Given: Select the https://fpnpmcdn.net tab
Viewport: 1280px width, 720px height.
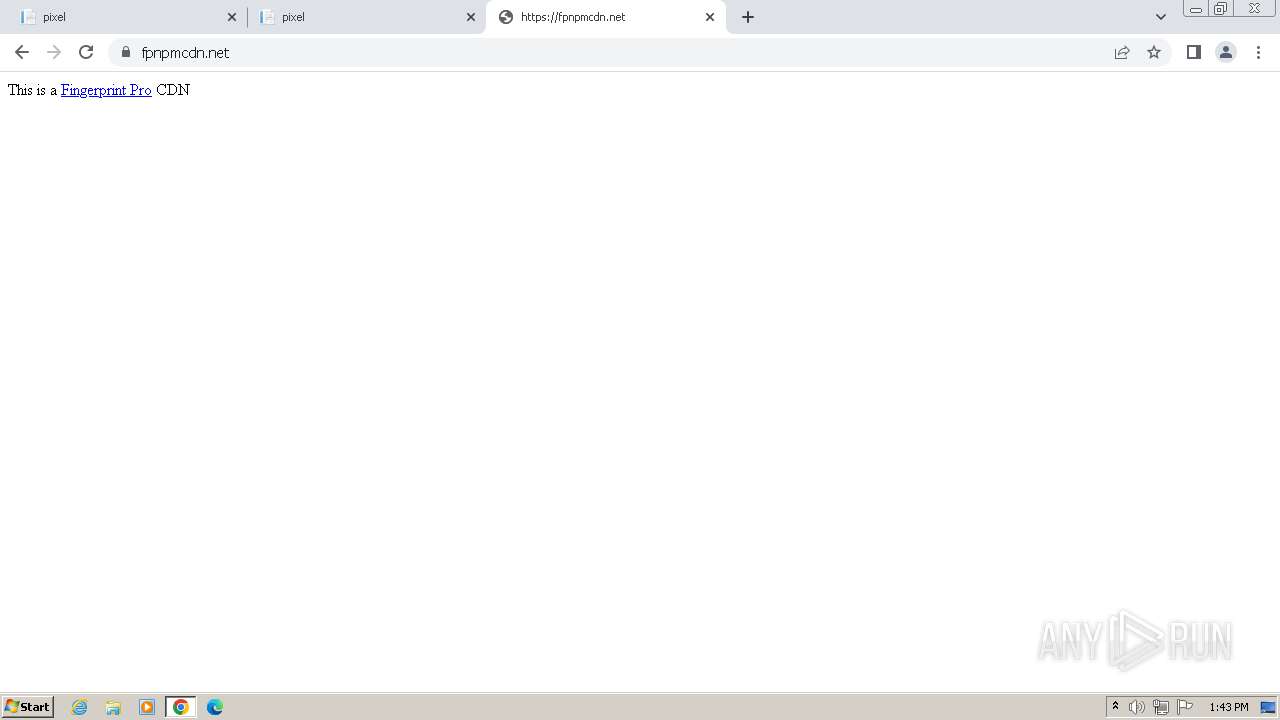Looking at the screenshot, I should click(606, 17).
